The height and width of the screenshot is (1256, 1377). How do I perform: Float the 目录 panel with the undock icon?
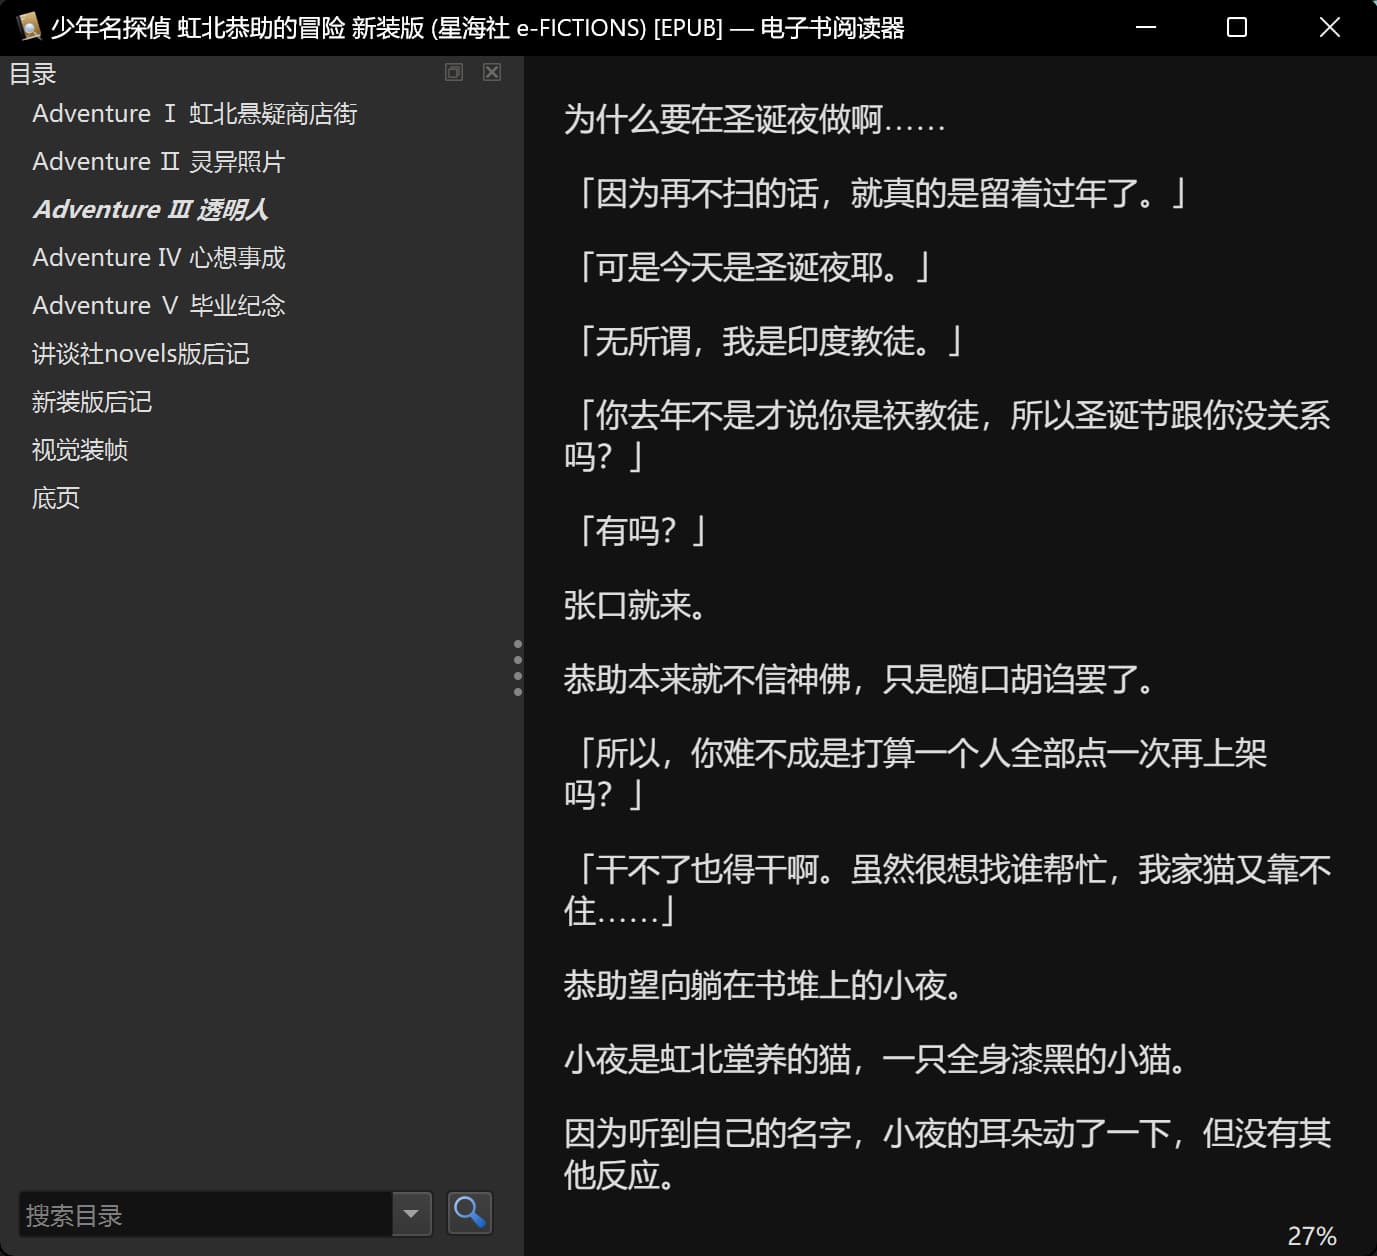[x=454, y=72]
